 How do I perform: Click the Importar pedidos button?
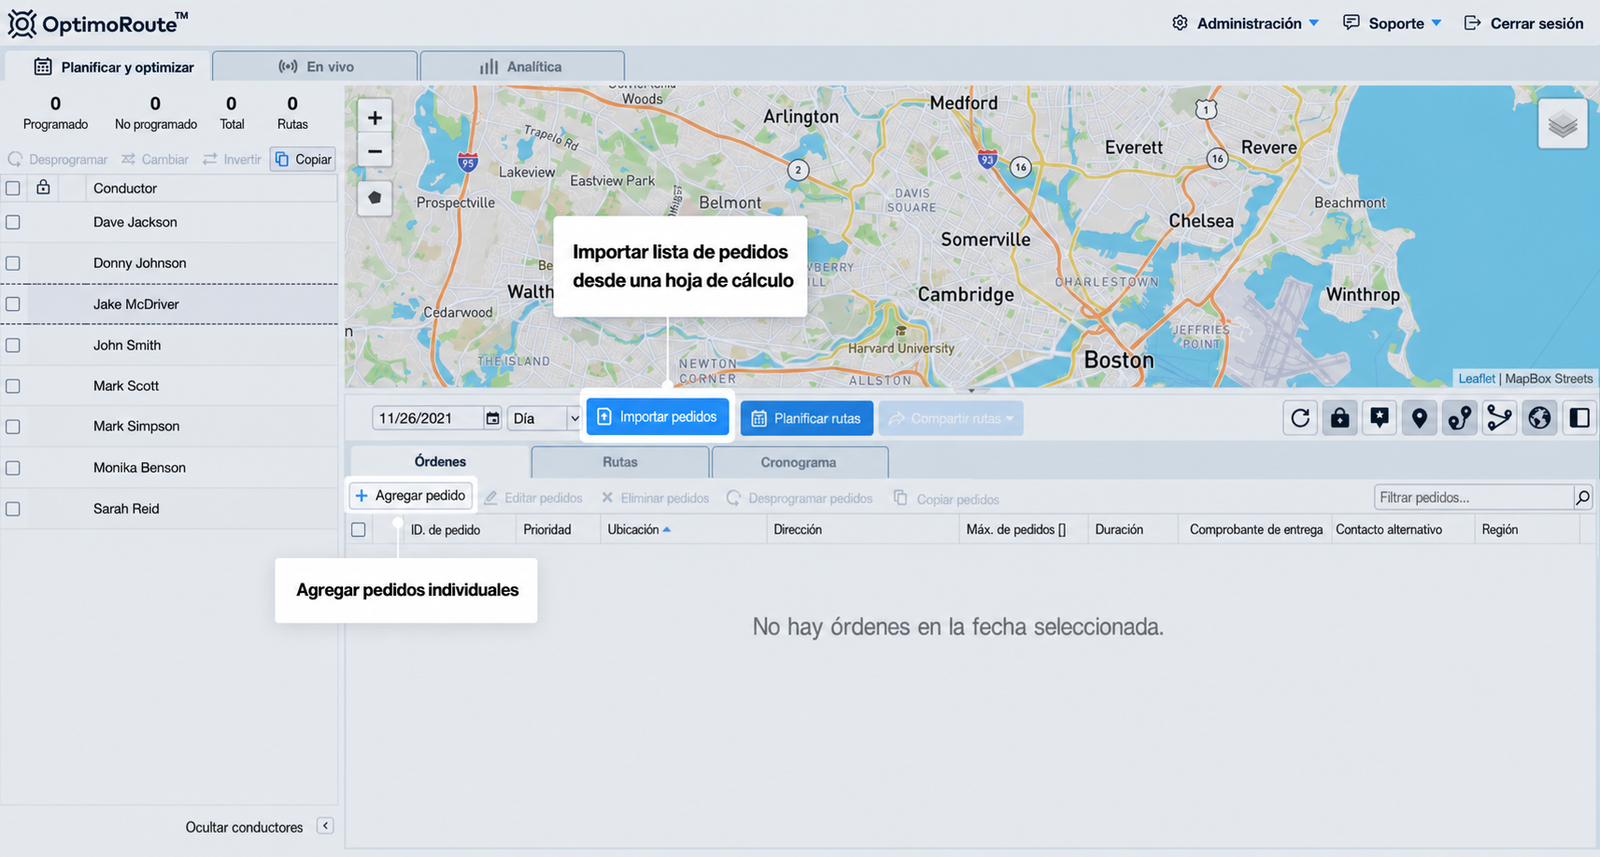(x=658, y=417)
